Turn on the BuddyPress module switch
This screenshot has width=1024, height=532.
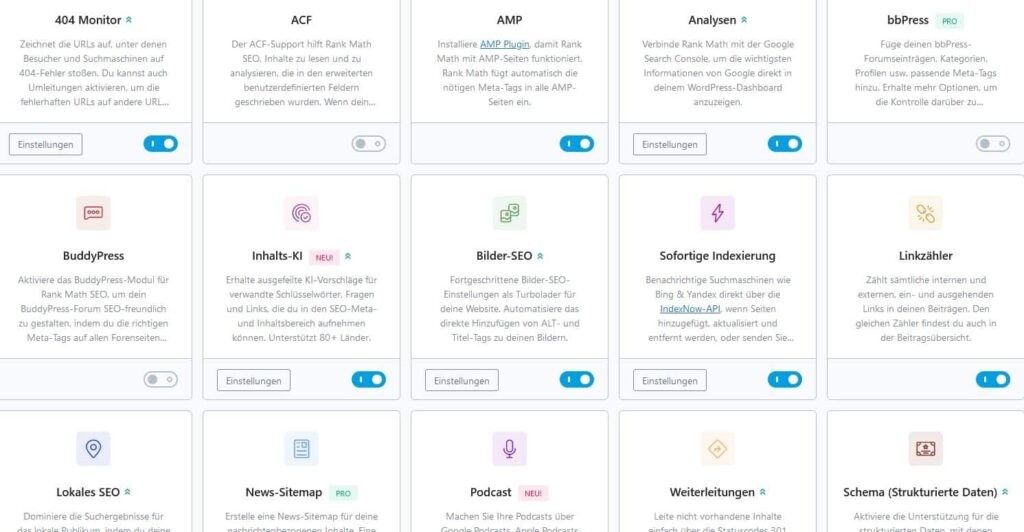tap(160, 380)
